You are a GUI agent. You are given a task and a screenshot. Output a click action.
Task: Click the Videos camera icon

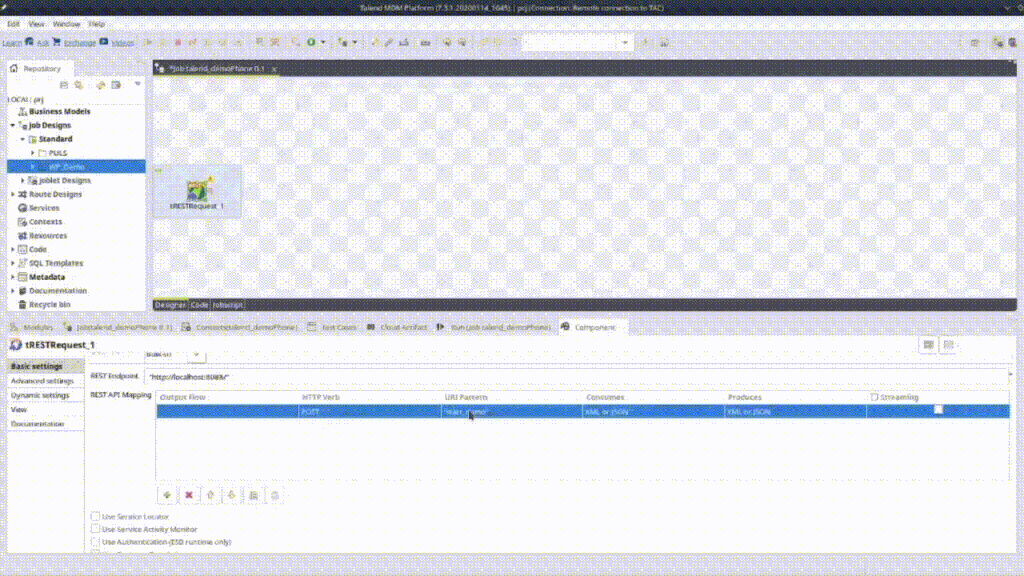click(104, 42)
